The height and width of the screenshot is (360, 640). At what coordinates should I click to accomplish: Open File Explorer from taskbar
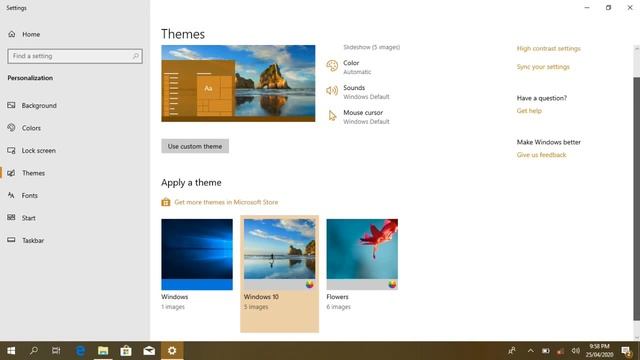click(x=103, y=351)
